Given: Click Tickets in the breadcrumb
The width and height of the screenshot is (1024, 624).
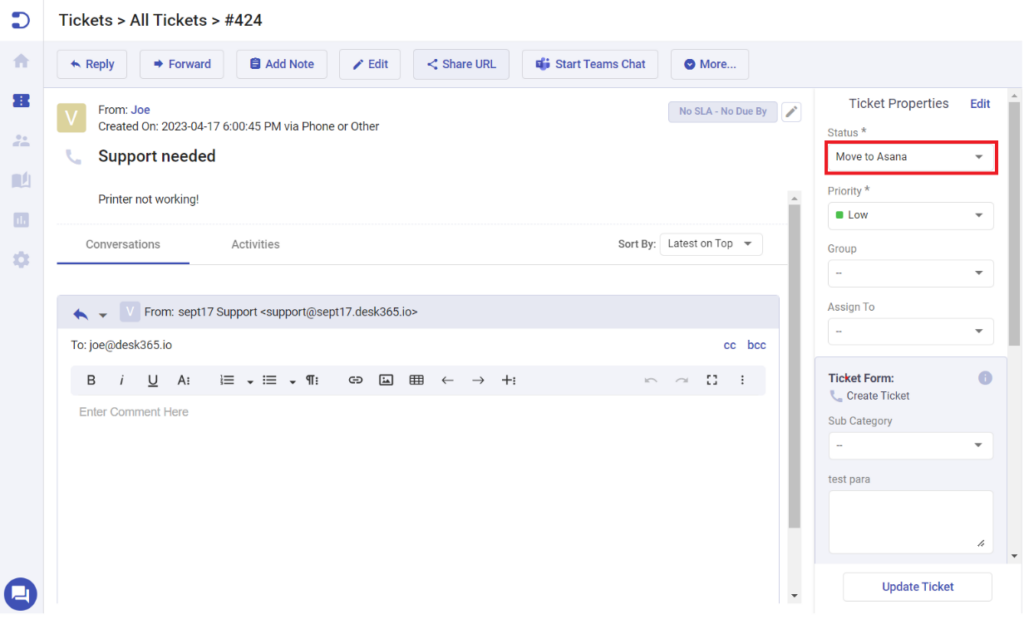Looking at the screenshot, I should pyautogui.click(x=86, y=20).
